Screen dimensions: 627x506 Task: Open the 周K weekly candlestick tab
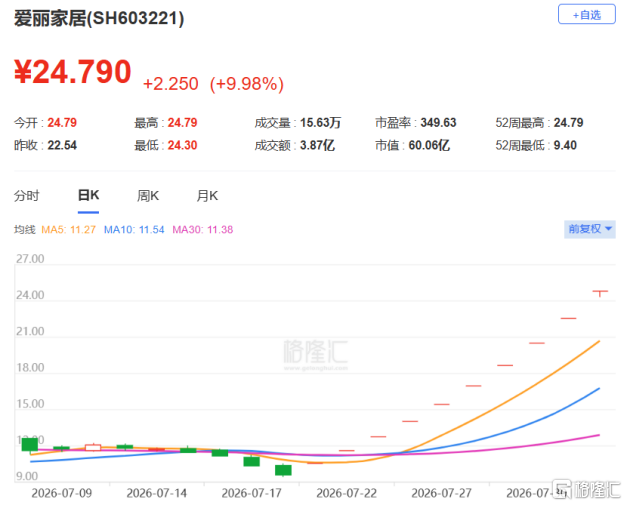click(x=148, y=196)
